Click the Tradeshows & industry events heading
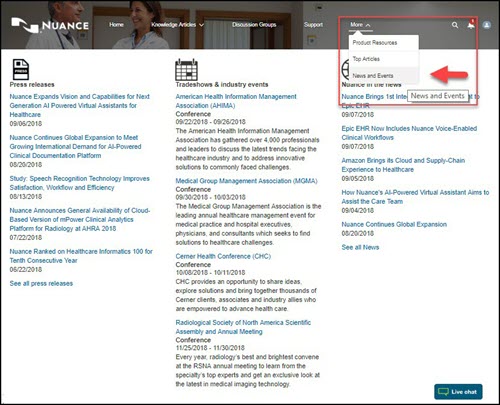Screen dimensions: 500x405 click(222, 85)
